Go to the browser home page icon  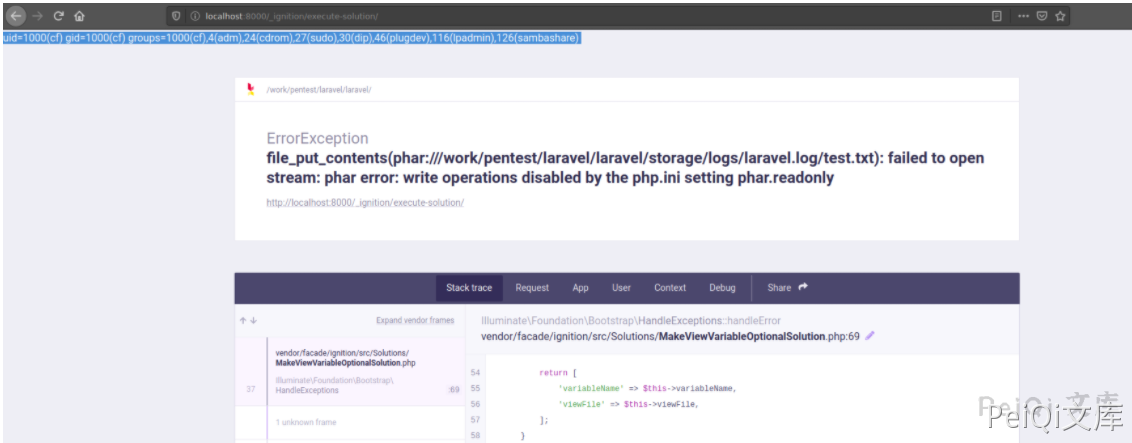tap(79, 16)
